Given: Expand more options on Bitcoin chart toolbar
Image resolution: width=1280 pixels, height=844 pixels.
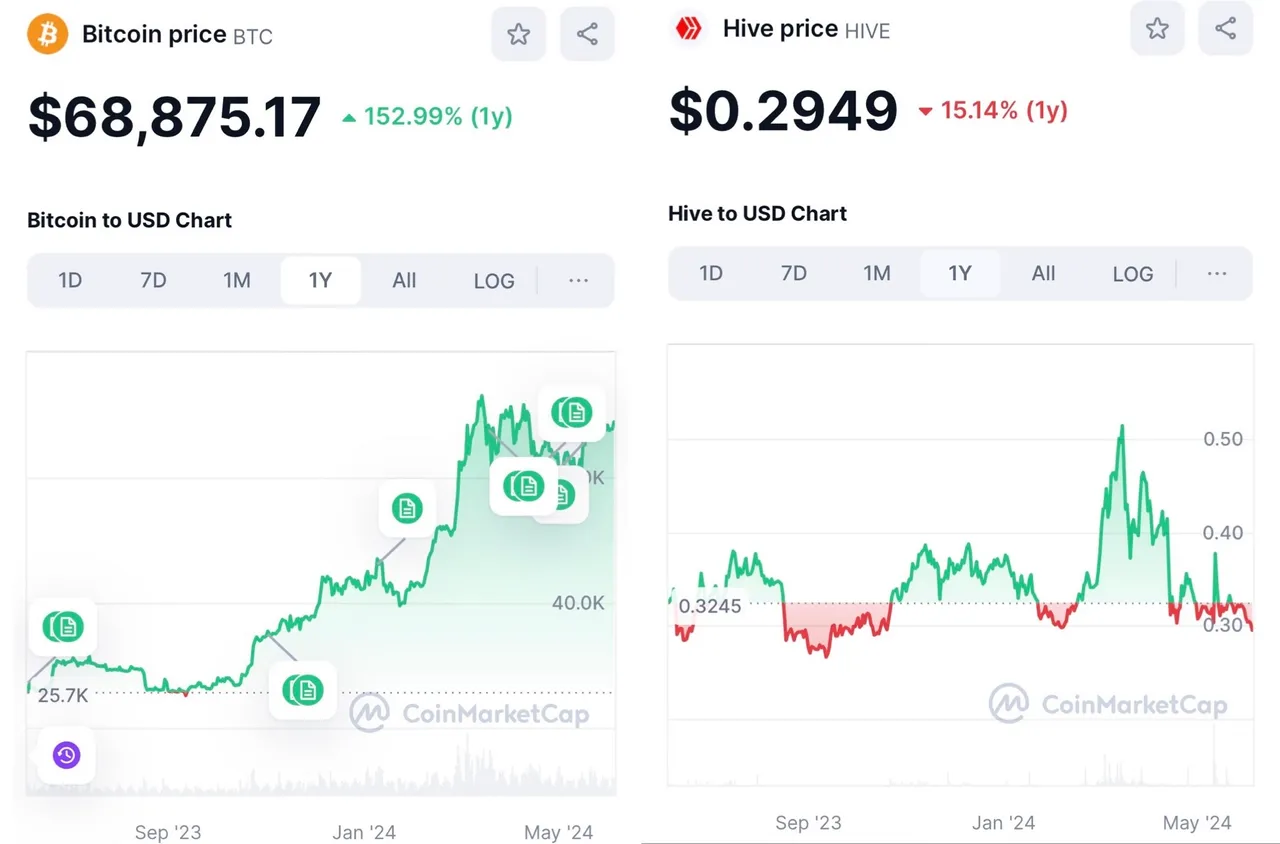Looking at the screenshot, I should [x=578, y=281].
